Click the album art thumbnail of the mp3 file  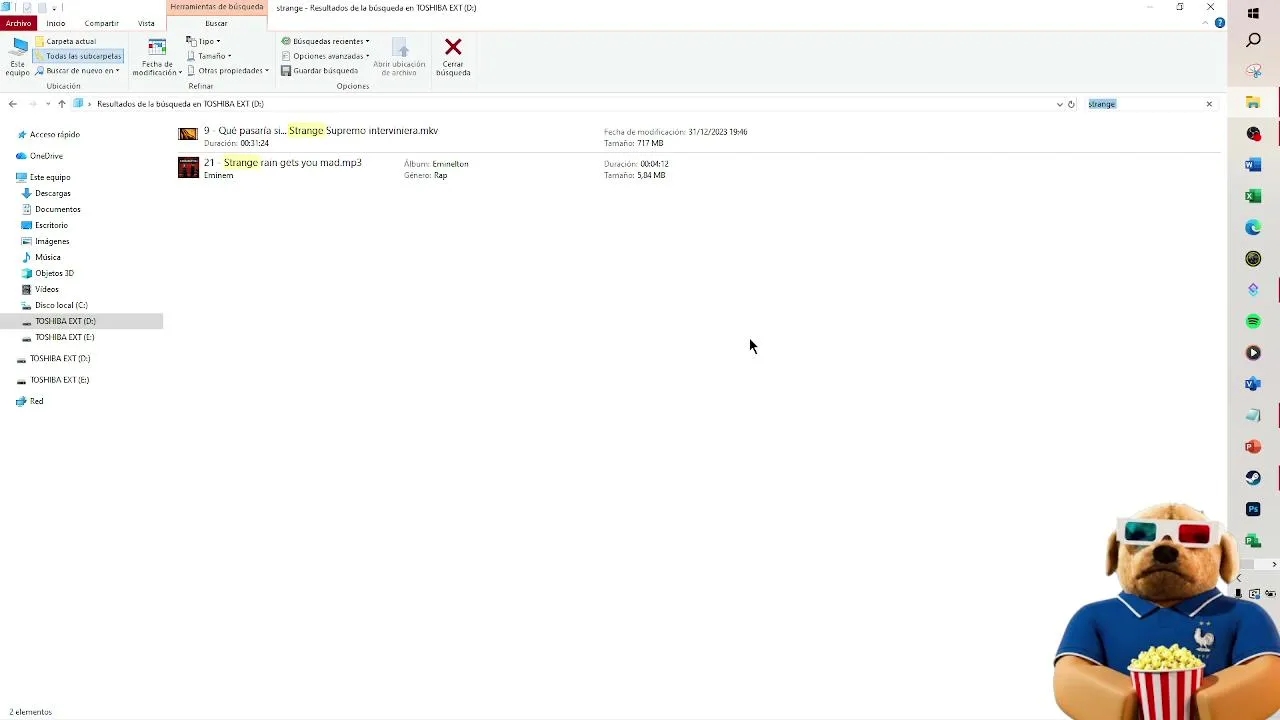[188, 167]
